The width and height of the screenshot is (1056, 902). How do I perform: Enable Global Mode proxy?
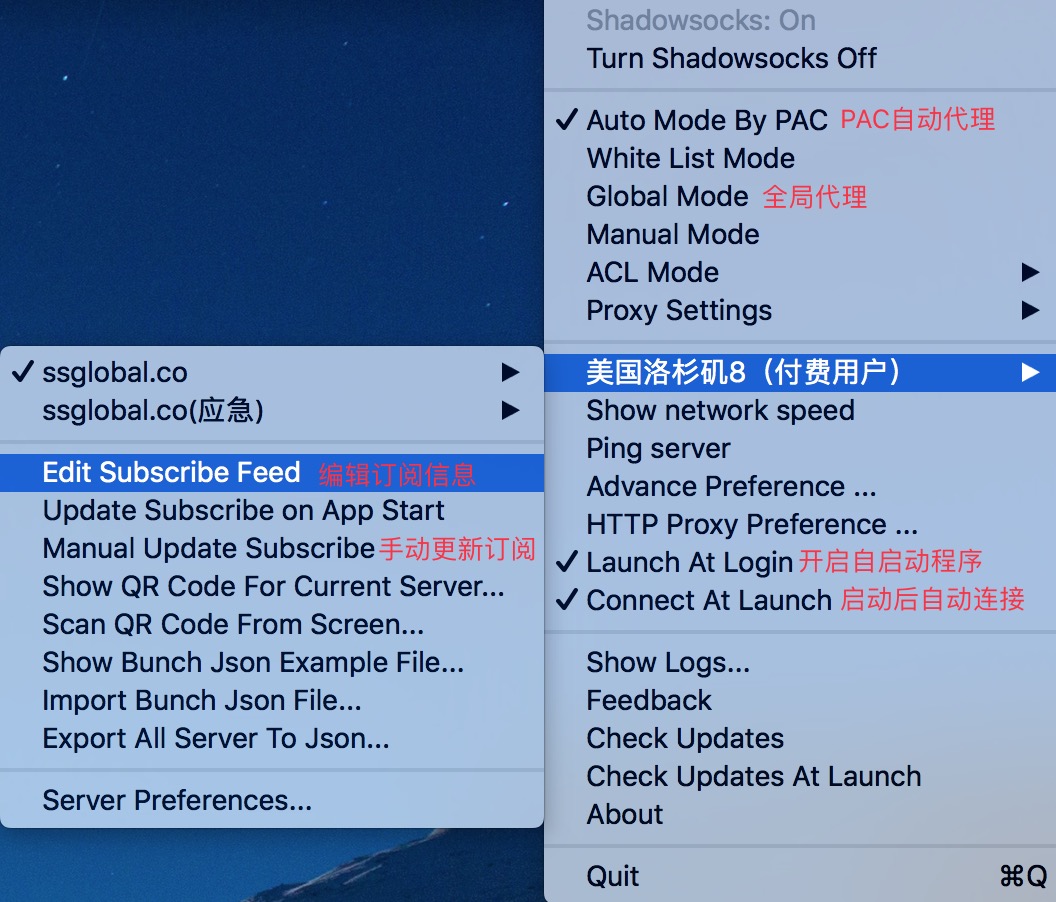[799, 197]
